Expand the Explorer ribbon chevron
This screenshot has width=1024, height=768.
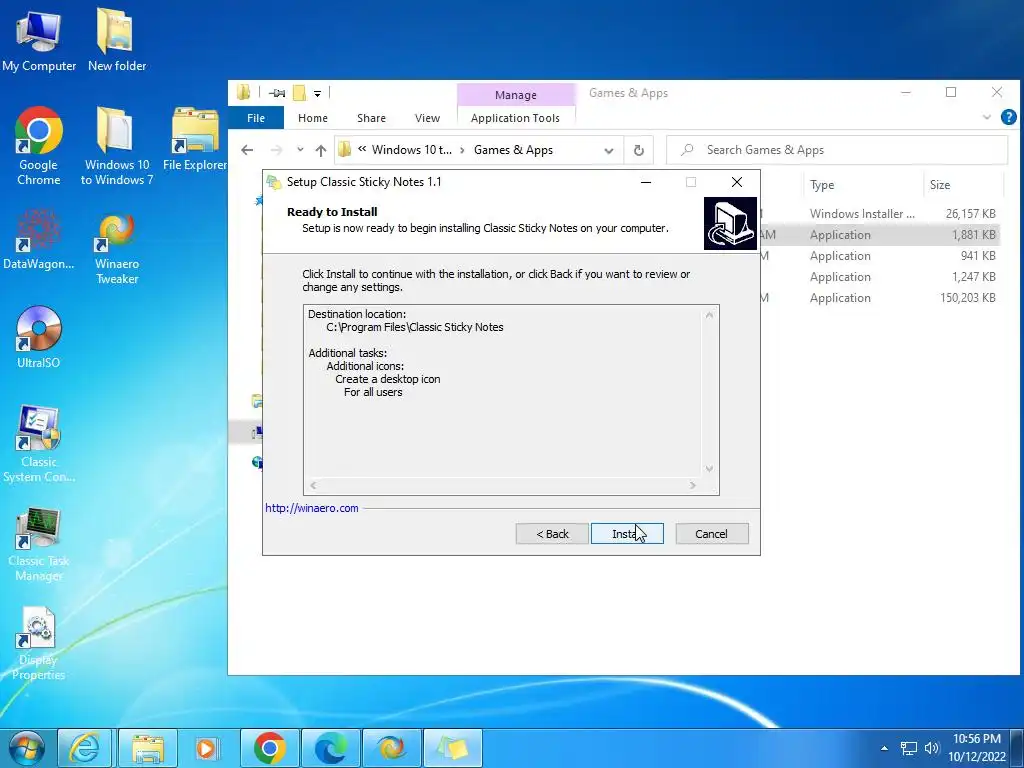(x=987, y=118)
